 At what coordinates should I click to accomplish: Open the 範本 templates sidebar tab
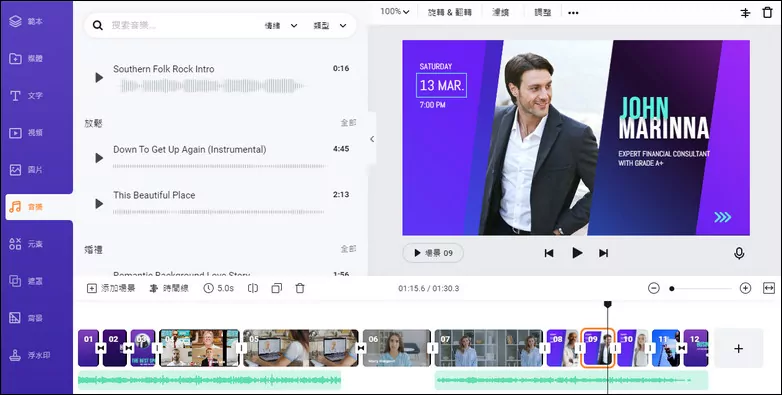(36, 21)
